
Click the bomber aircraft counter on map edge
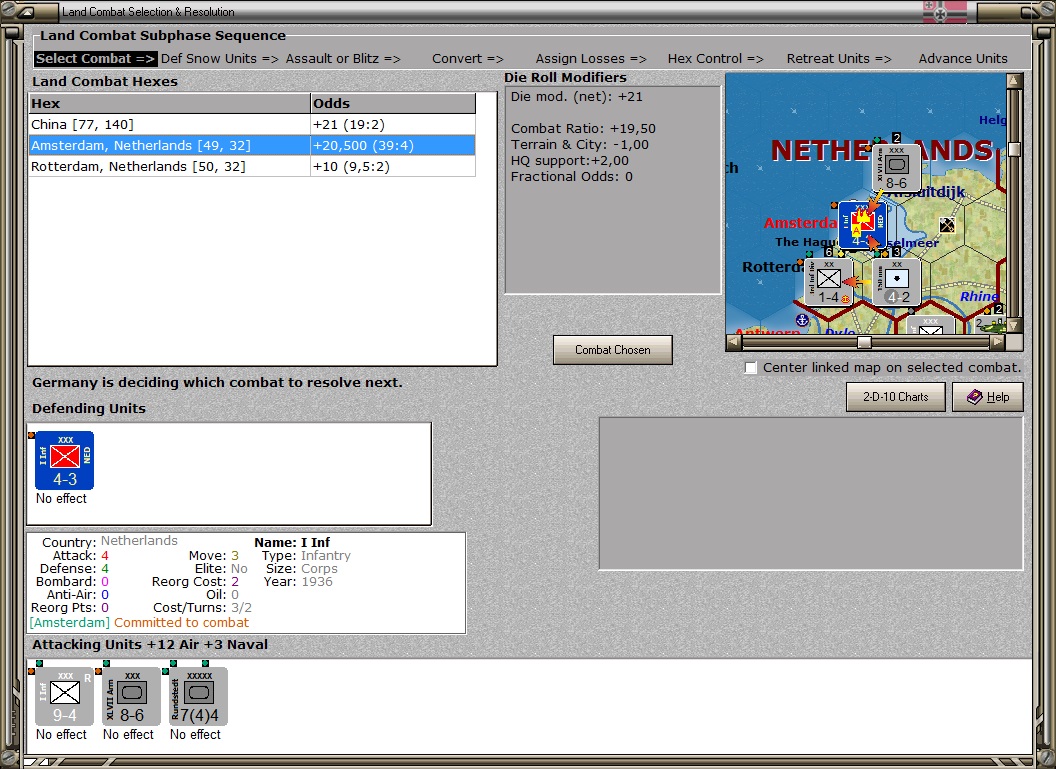click(x=991, y=326)
